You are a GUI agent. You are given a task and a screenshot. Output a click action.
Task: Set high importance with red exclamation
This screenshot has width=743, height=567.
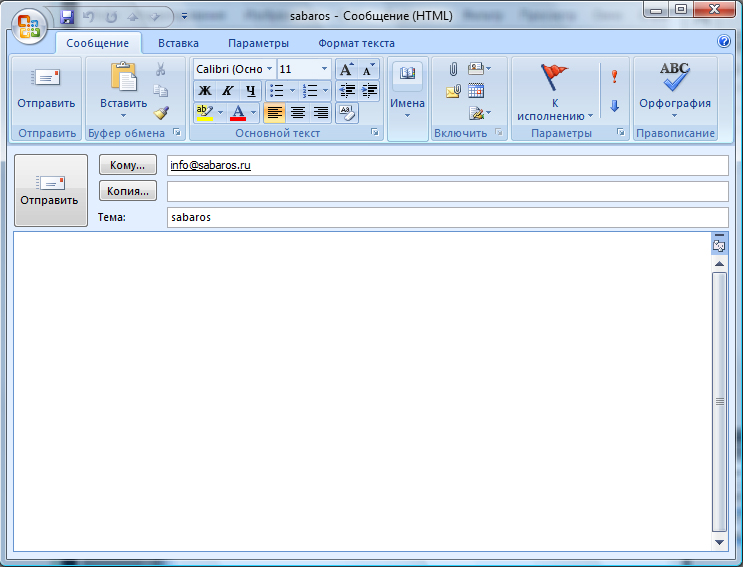click(x=615, y=76)
